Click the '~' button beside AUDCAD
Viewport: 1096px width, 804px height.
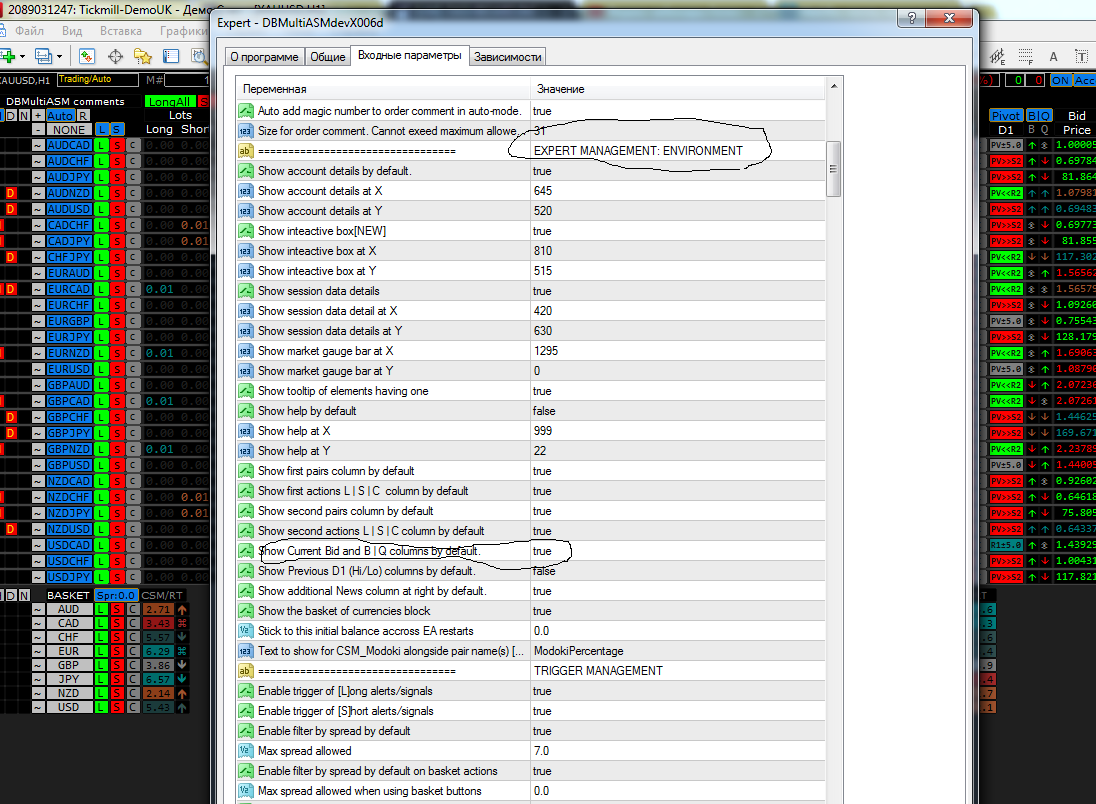tap(38, 145)
